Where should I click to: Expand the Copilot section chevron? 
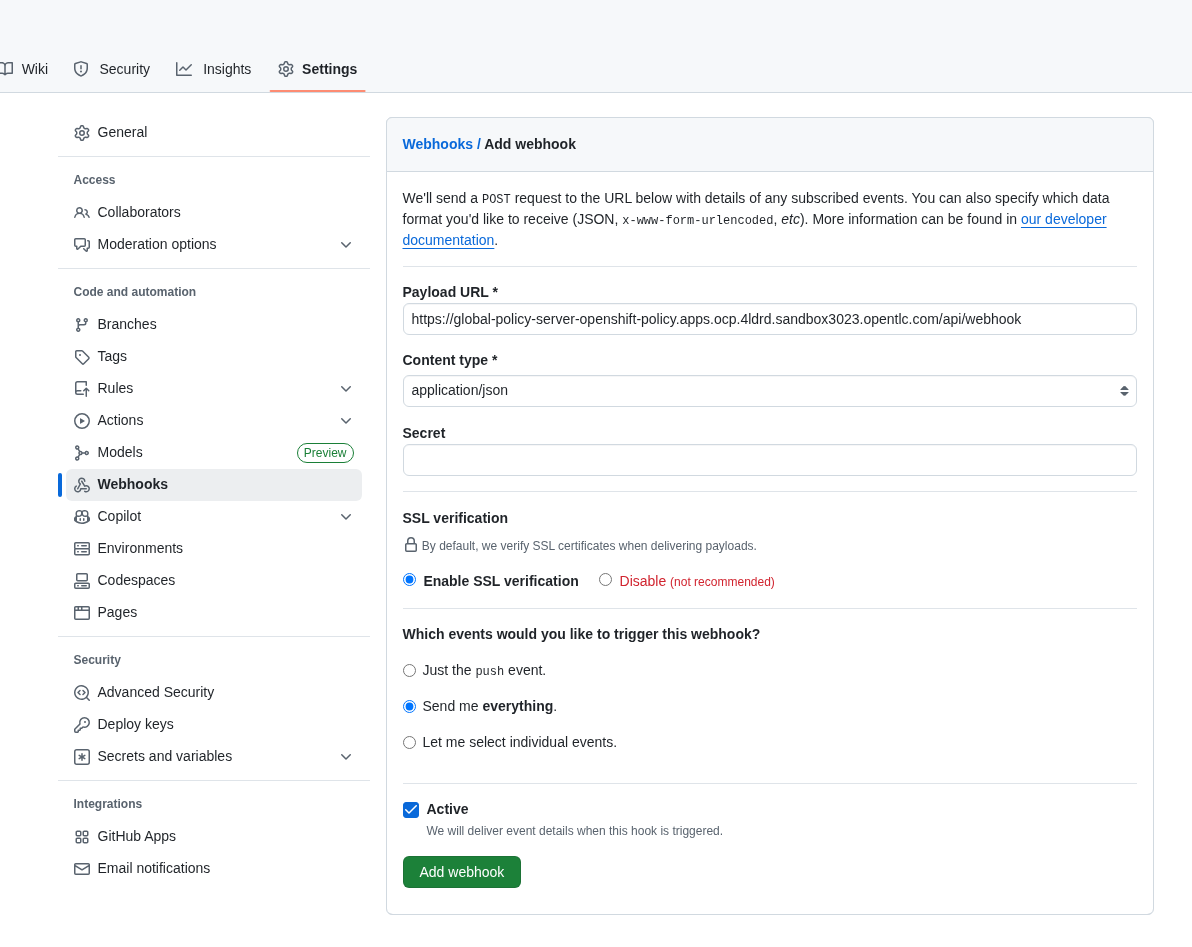tap(346, 517)
